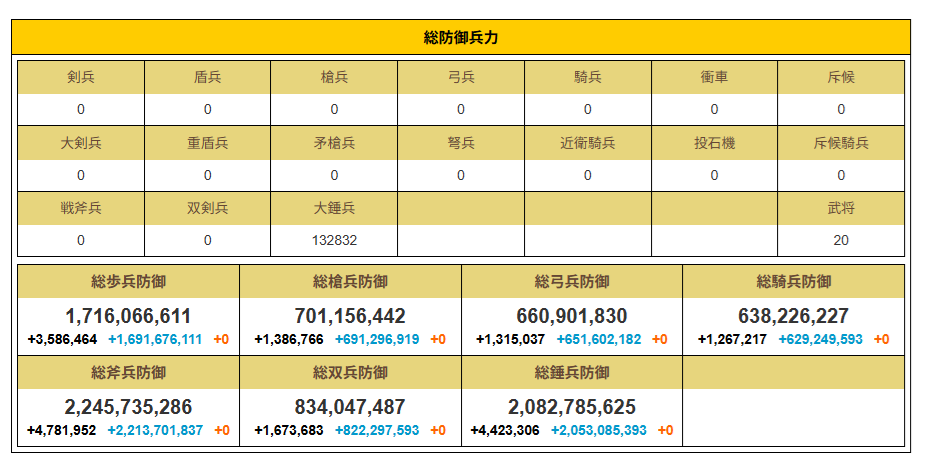Select the black +4,423,306 bonus value
The height and width of the screenshot is (464, 925).
[x=505, y=430]
